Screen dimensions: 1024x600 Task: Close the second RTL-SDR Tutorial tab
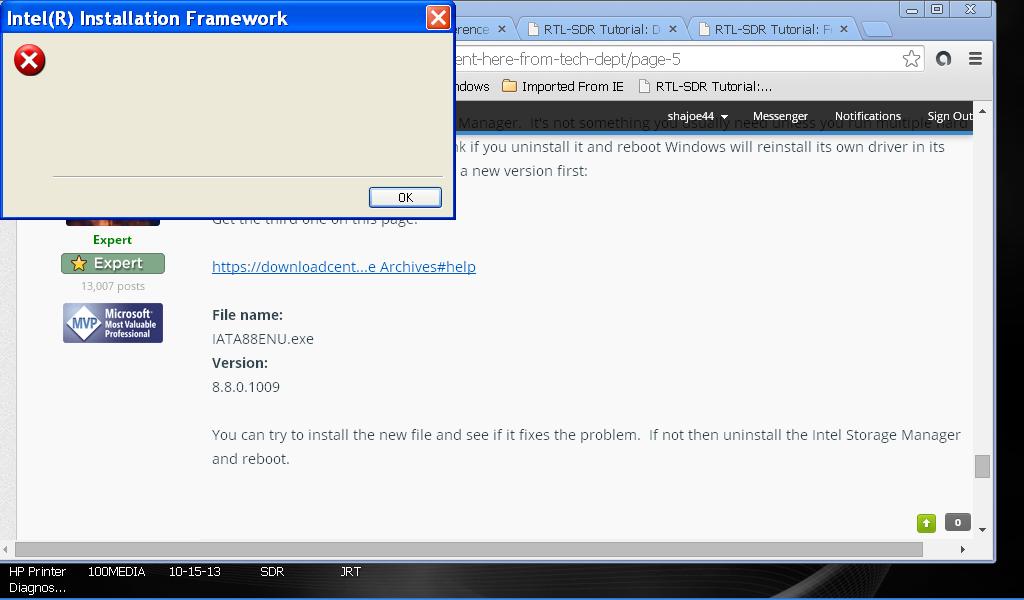pos(844,29)
